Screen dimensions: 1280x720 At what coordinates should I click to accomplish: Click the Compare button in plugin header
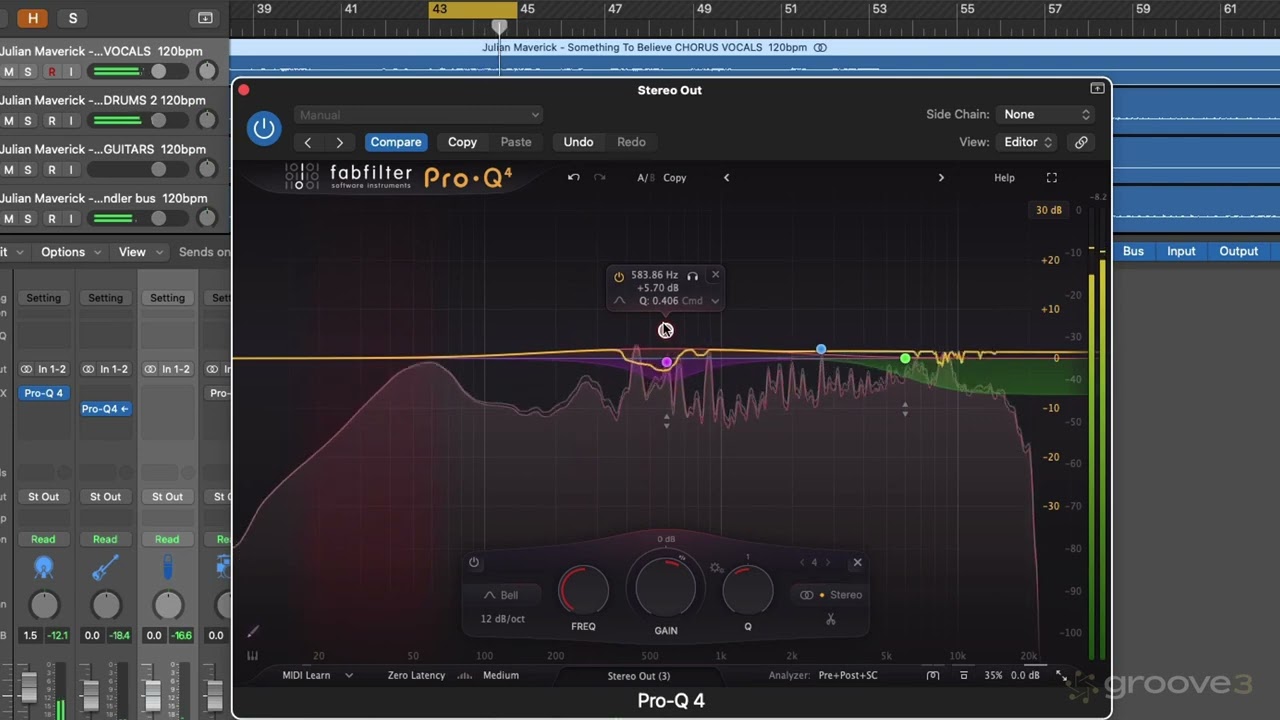pos(396,142)
